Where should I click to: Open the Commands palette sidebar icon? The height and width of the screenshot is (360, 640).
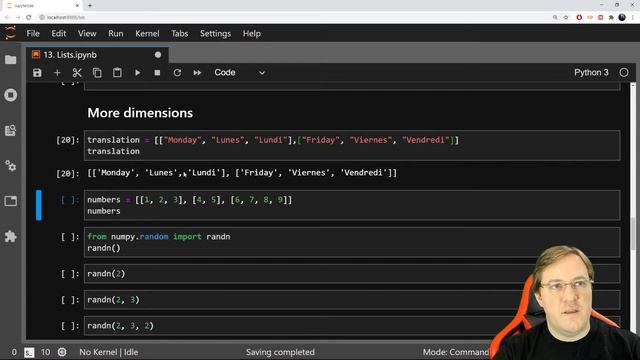(11, 130)
